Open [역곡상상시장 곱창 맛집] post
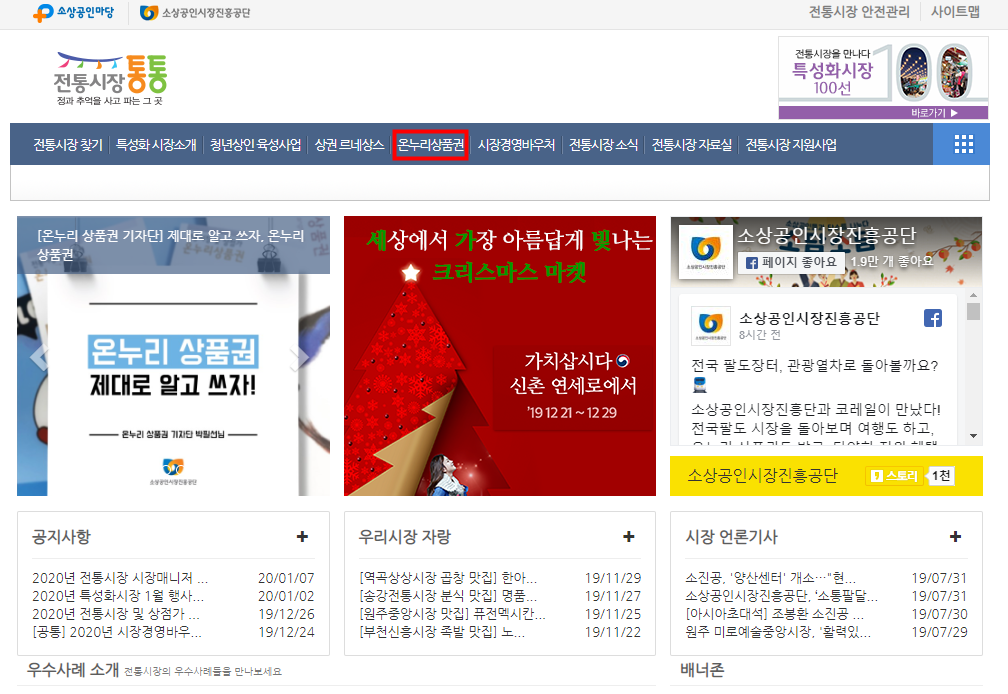The height and width of the screenshot is (694, 1008). tap(448, 578)
